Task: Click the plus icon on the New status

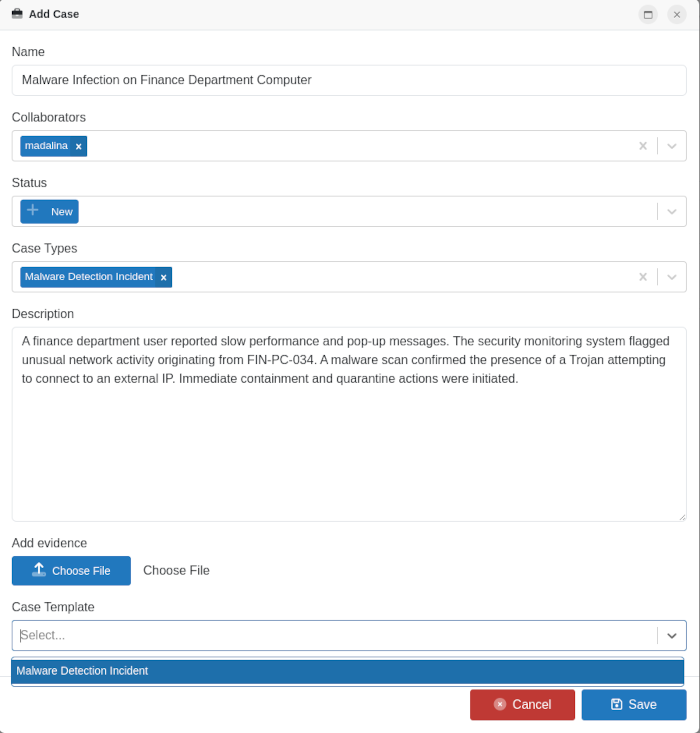Action: pyautogui.click(x=33, y=211)
